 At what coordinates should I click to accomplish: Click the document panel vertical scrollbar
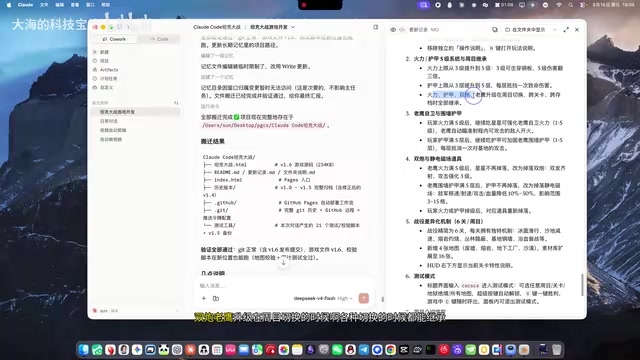click(x=582, y=285)
